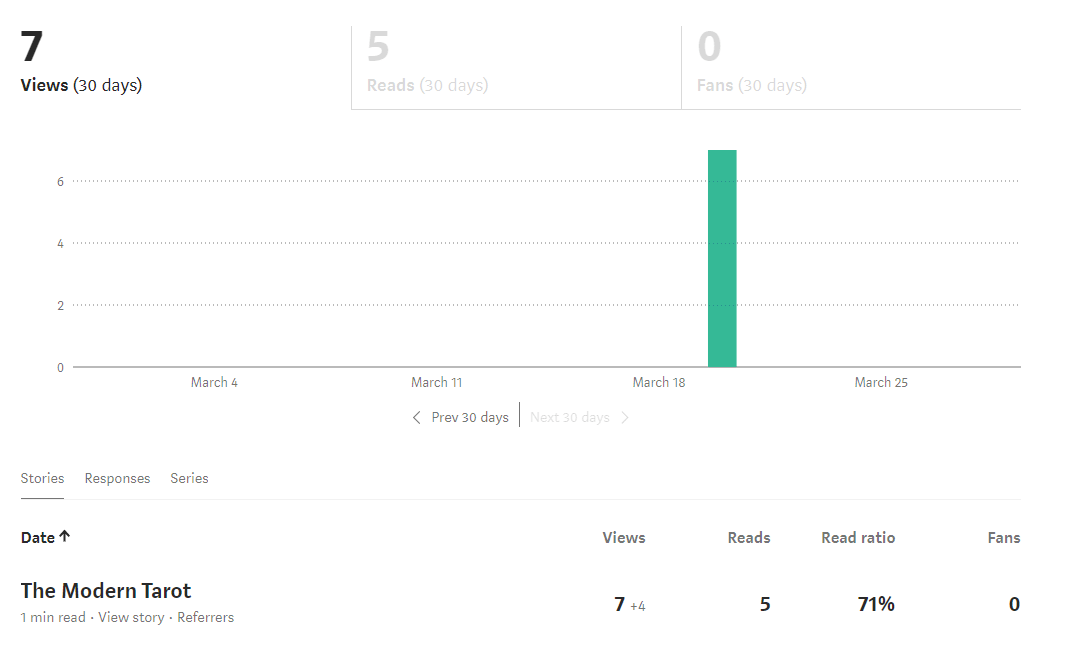This screenshot has height=653, width=1089.
Task: Open the Series tab
Action: (x=189, y=478)
